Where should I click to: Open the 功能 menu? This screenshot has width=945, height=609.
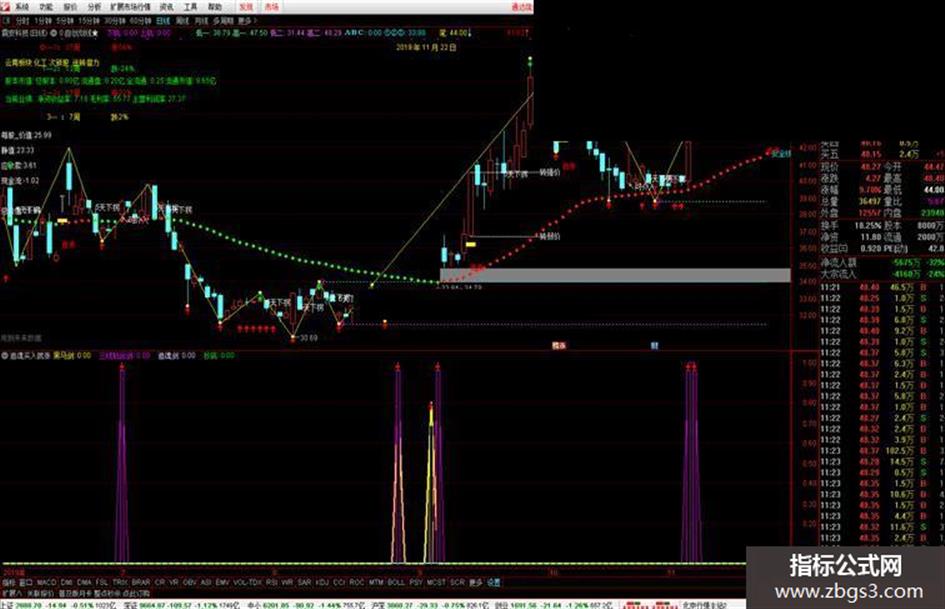[46, 7]
